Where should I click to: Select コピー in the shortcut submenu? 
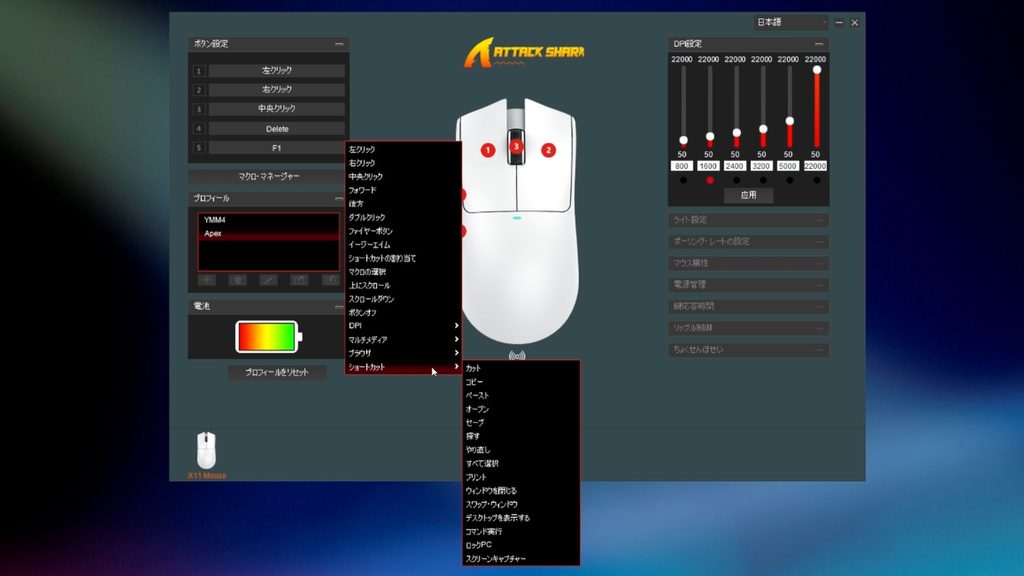click(521, 382)
